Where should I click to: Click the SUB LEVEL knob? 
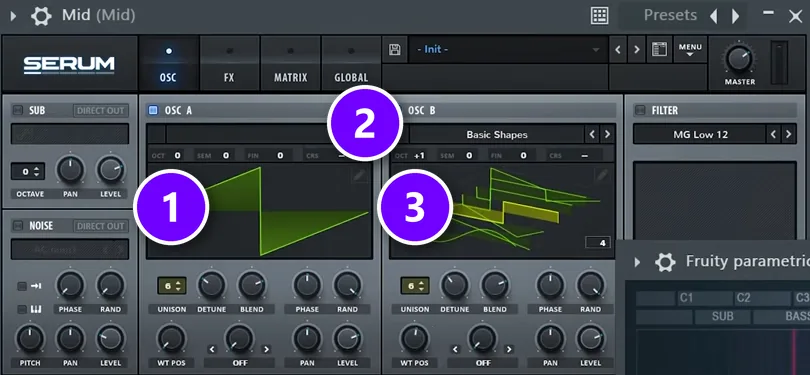tap(111, 170)
